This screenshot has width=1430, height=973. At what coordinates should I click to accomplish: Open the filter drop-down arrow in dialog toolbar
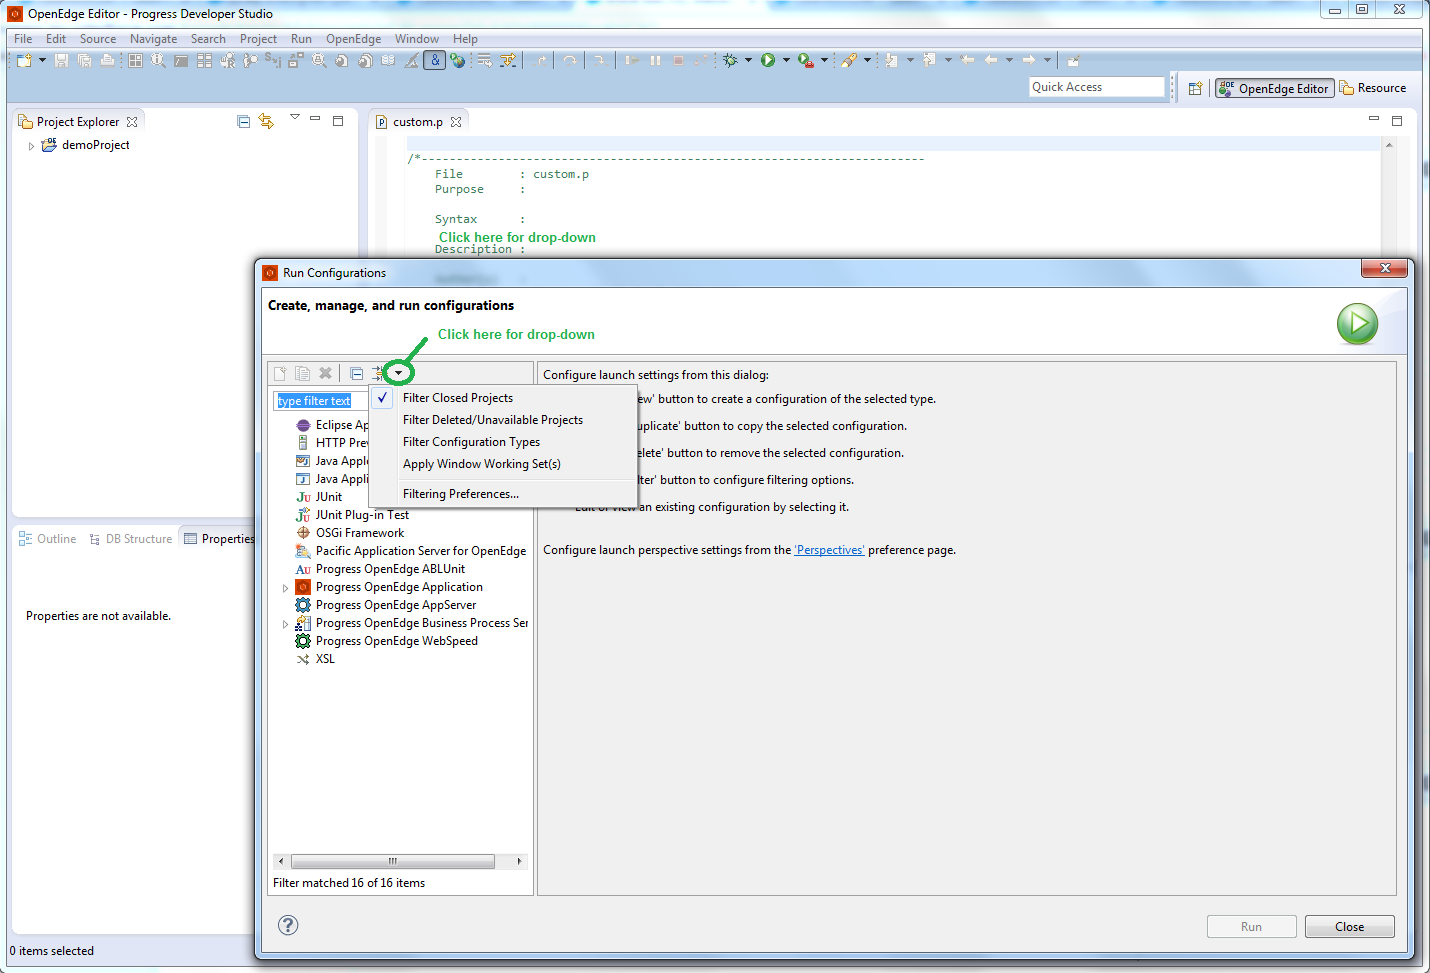pos(398,373)
